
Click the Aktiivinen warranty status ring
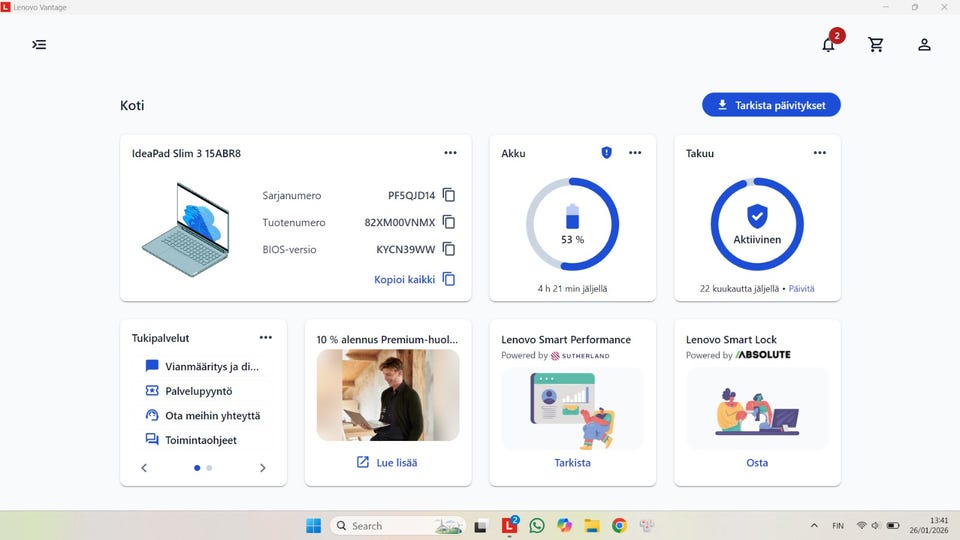pyautogui.click(x=757, y=224)
